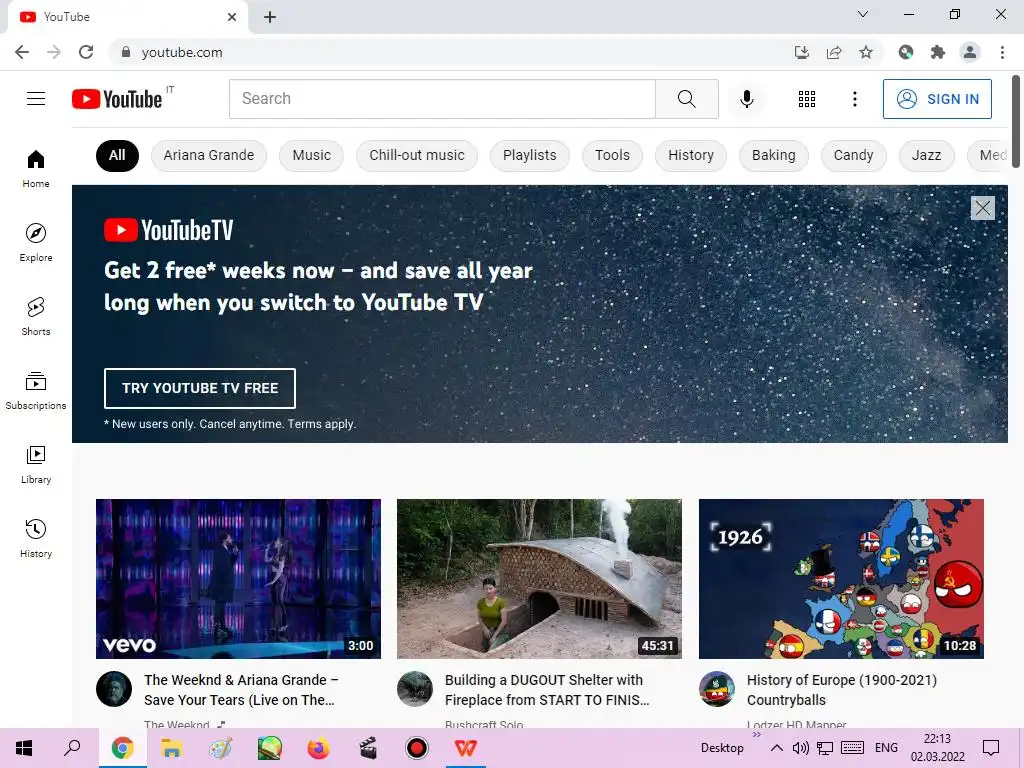Open Windows Start menu
Screen dimensions: 1024x768
(x=24, y=748)
